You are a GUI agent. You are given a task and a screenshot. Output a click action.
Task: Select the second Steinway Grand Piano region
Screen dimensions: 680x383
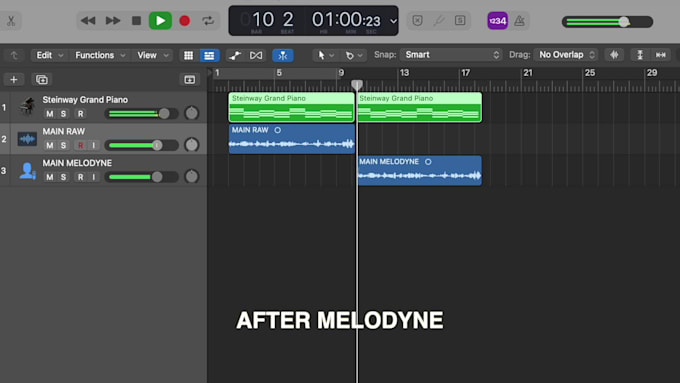tap(420, 107)
